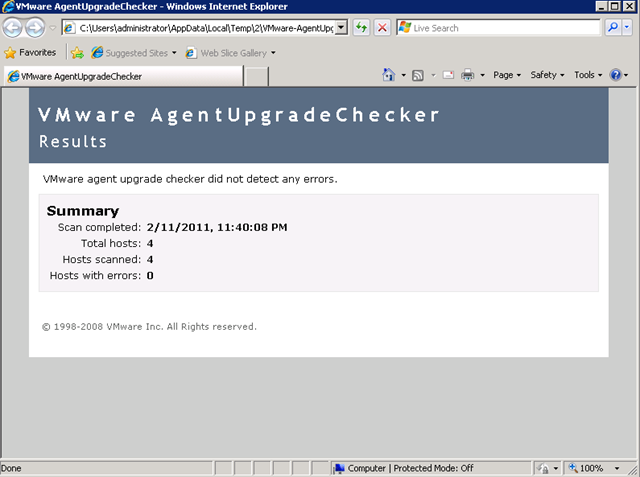
Task: Click the 'Results' page heading
Action: click(x=73, y=142)
